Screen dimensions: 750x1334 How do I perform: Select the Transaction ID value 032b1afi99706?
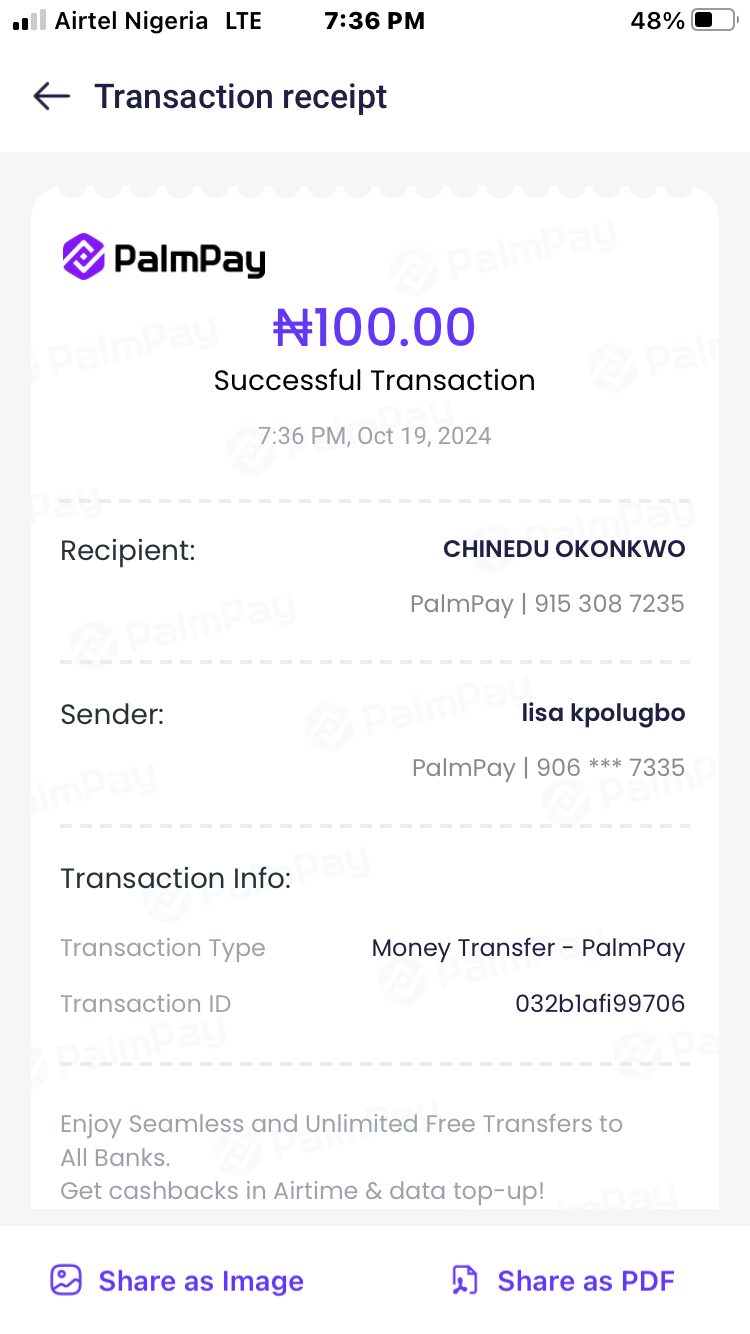pos(600,1003)
